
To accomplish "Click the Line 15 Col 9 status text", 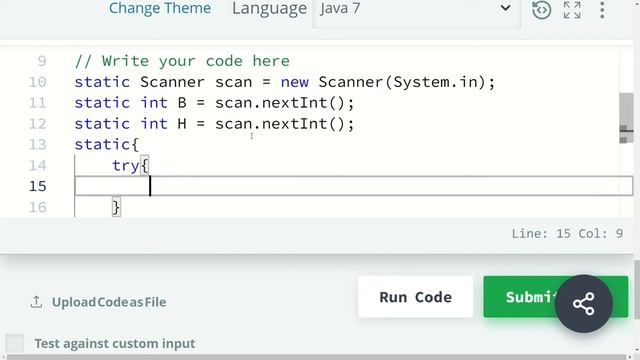I will point(567,233).
